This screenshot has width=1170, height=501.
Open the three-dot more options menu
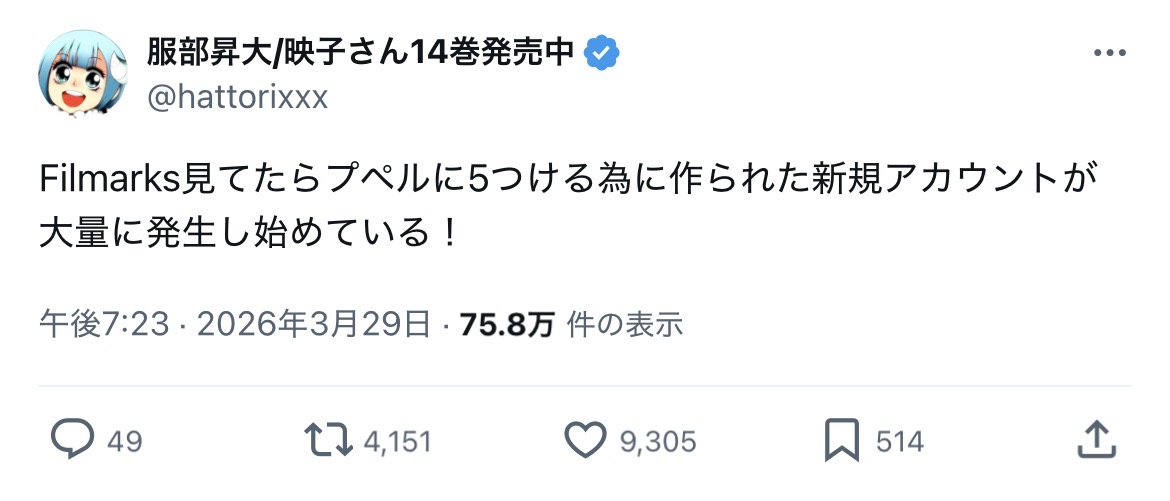tap(1110, 52)
